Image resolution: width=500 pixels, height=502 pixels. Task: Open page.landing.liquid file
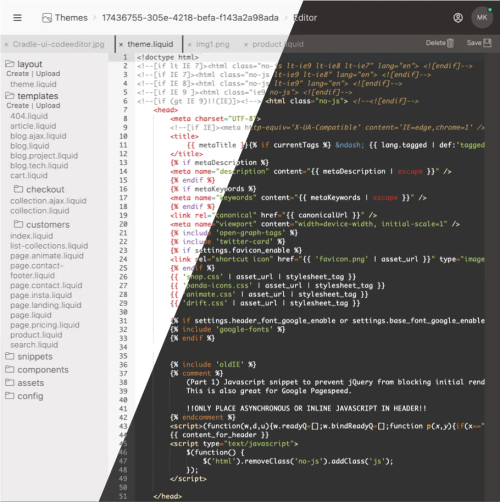[x=46, y=305]
